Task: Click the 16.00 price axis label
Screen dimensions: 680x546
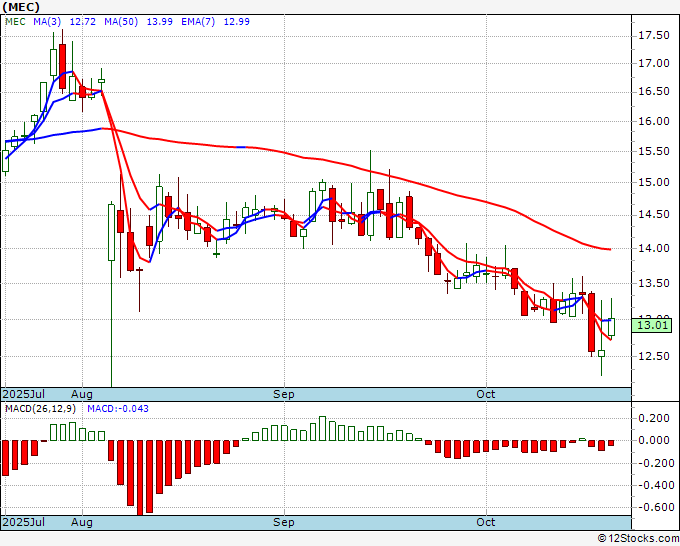Action: [654, 121]
